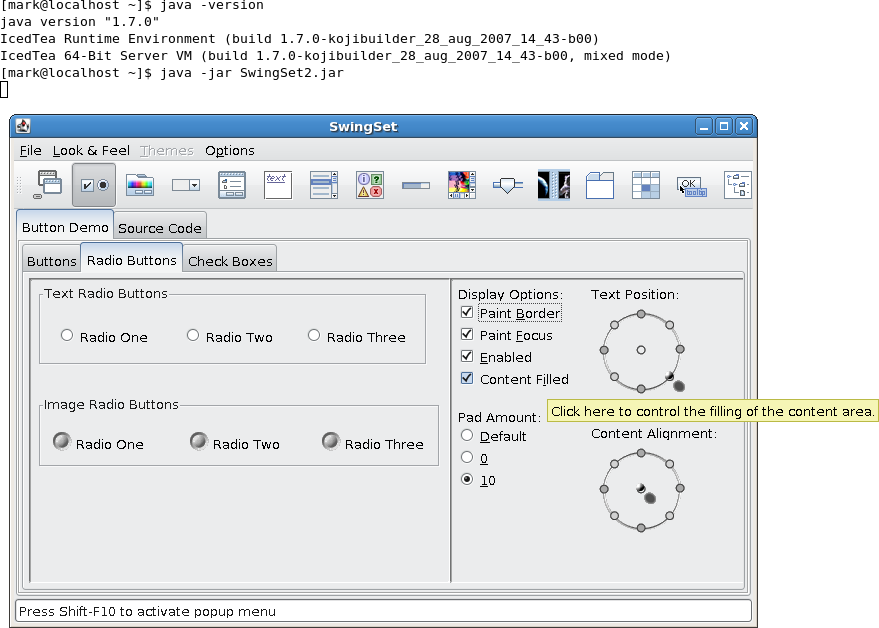
Task: Open the Options menu
Action: [230, 151]
